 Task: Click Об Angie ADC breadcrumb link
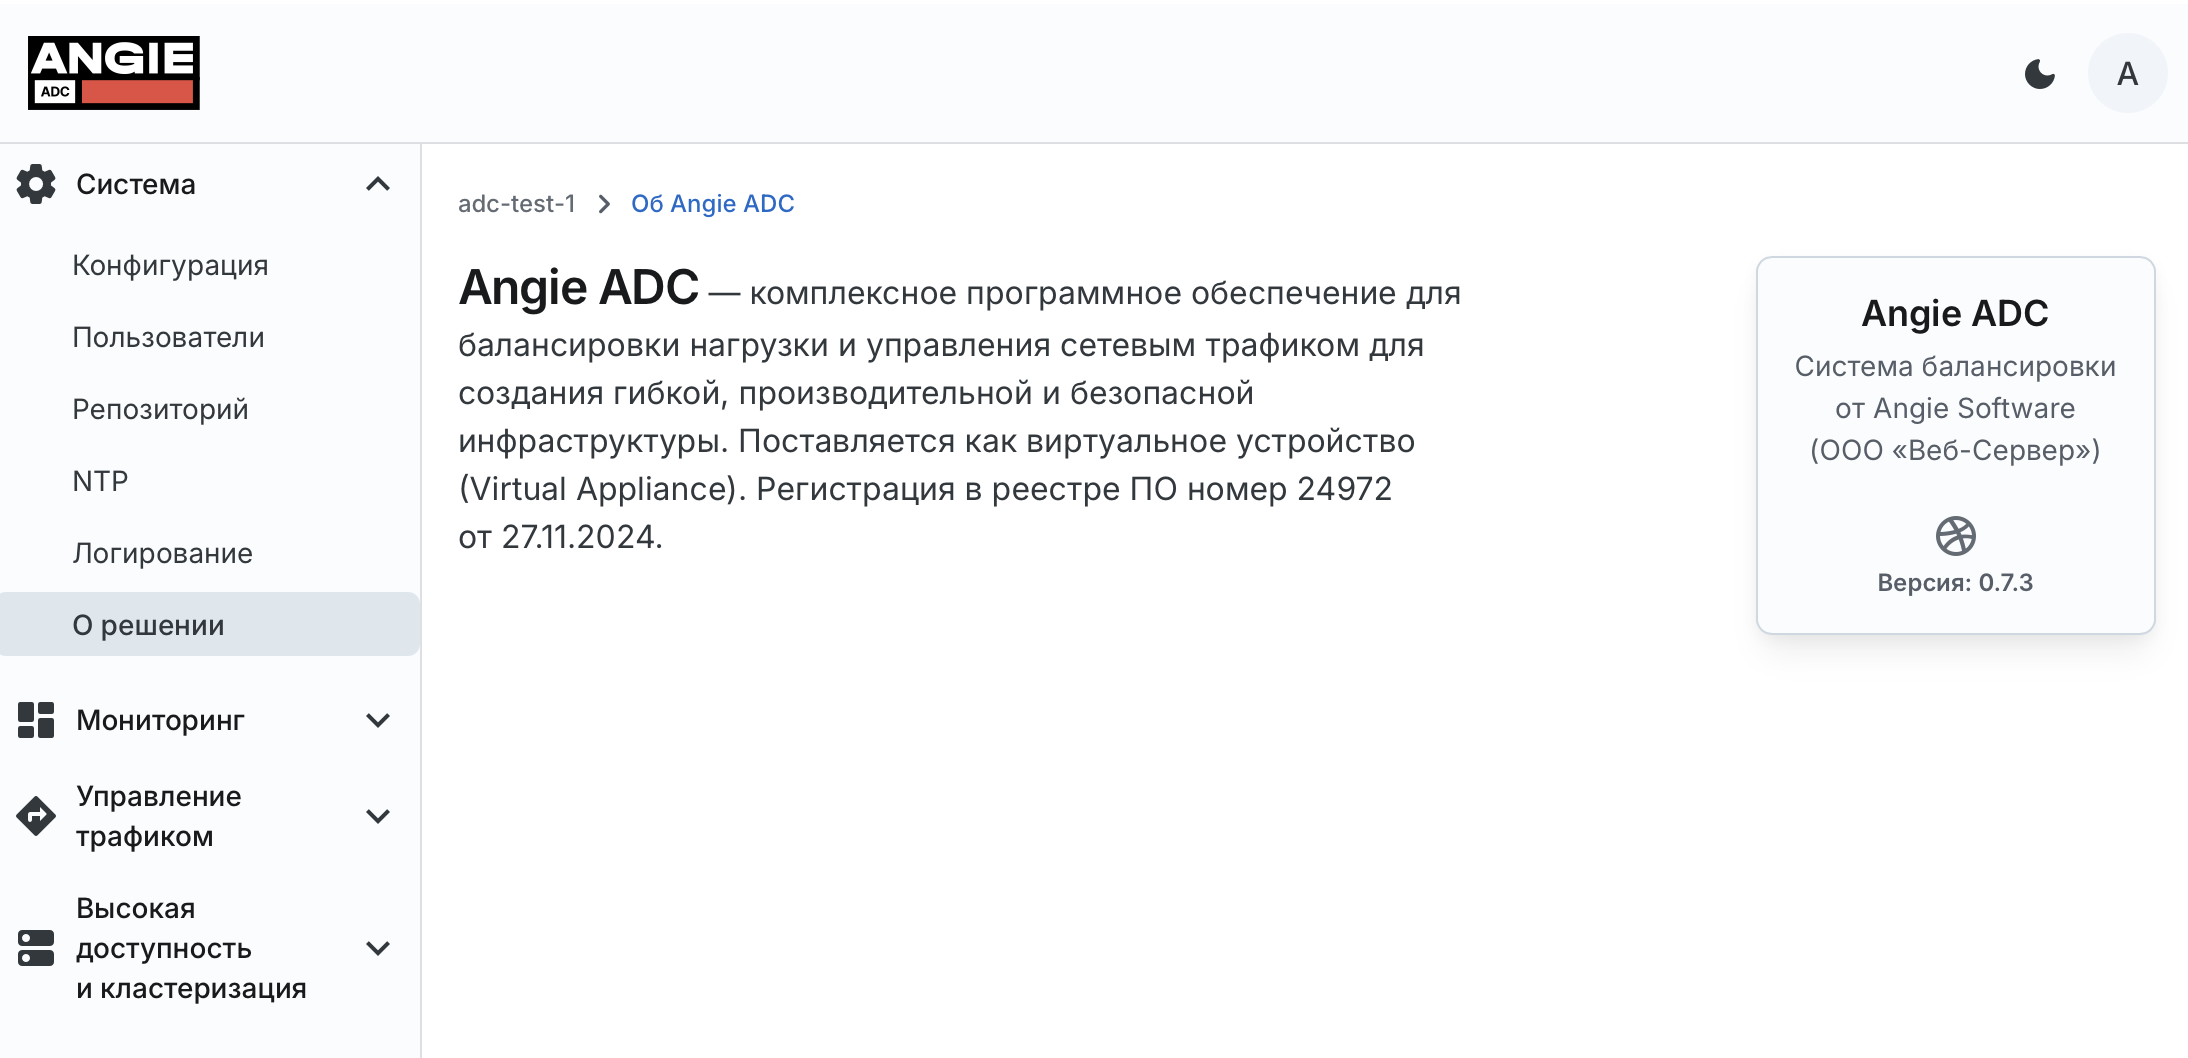pos(712,204)
